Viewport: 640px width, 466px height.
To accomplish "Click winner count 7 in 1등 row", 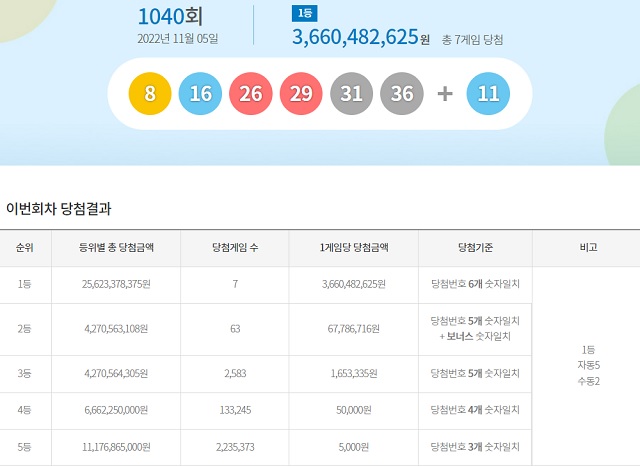I will 235,284.
